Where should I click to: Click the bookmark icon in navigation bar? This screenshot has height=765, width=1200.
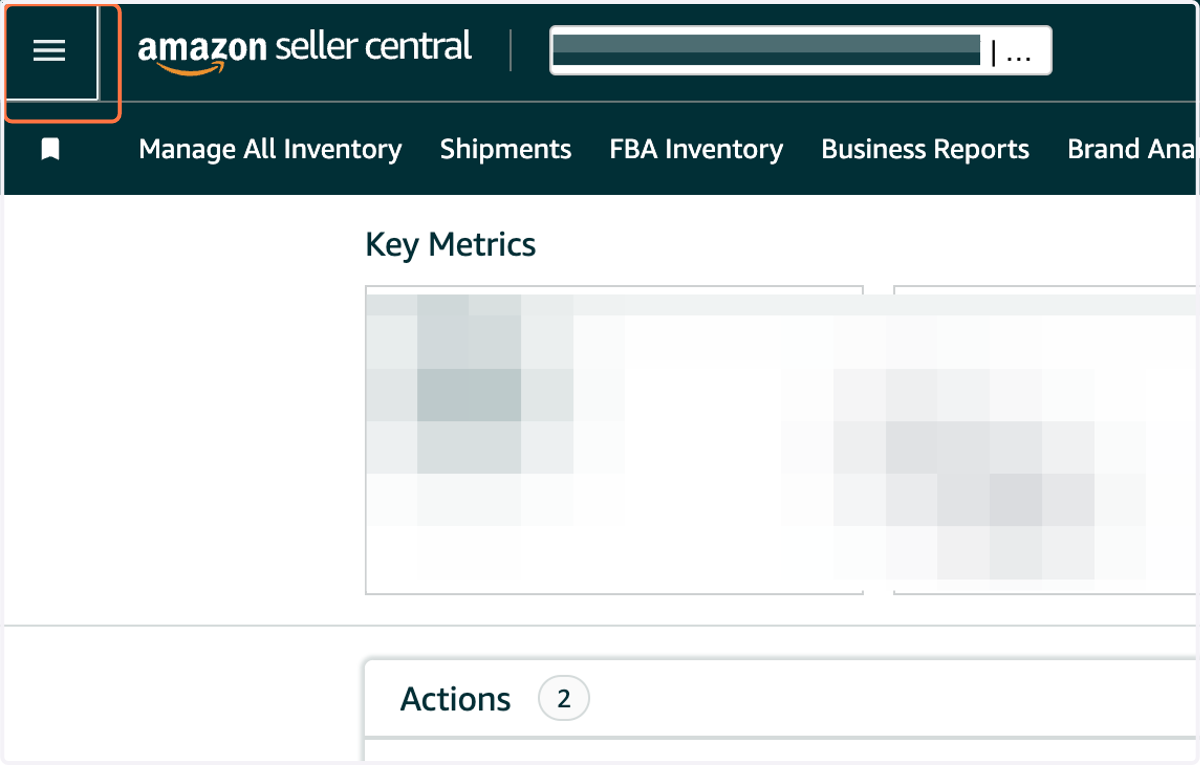click(x=50, y=150)
